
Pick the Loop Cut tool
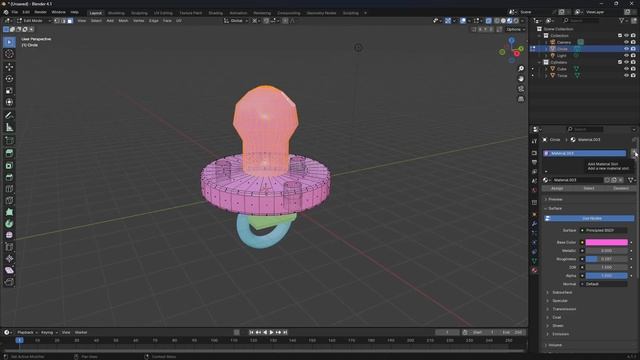[x=9, y=189]
